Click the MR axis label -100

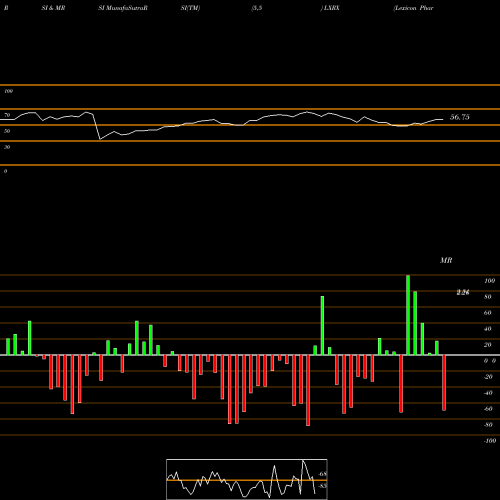(490, 441)
